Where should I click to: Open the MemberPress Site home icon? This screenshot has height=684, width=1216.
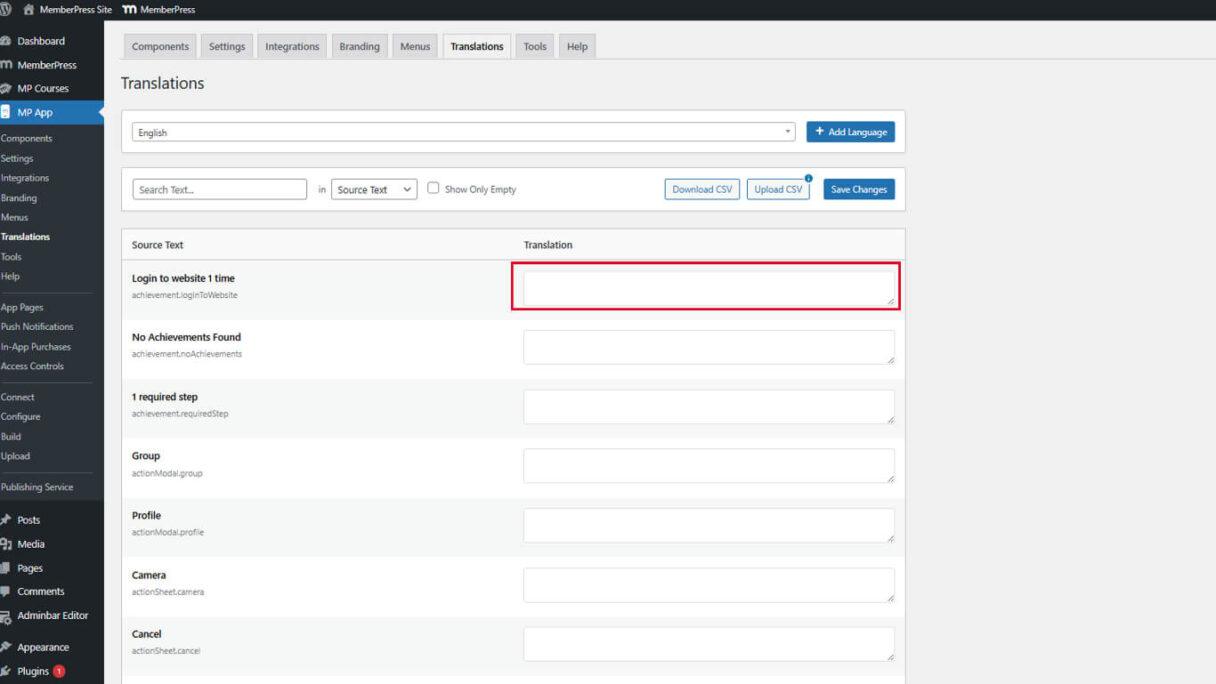[28, 9]
